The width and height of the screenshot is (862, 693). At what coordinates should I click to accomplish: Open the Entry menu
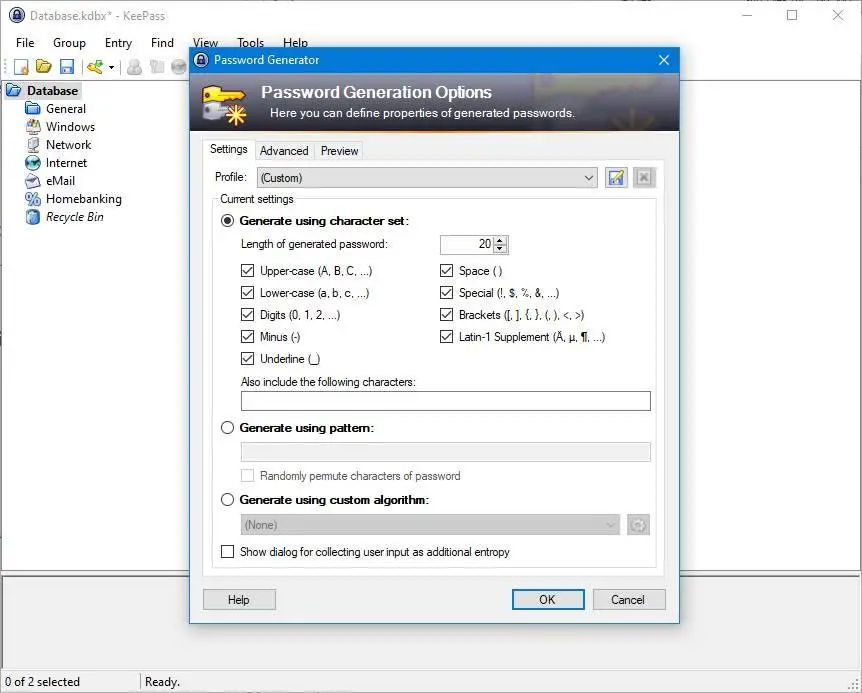(118, 43)
